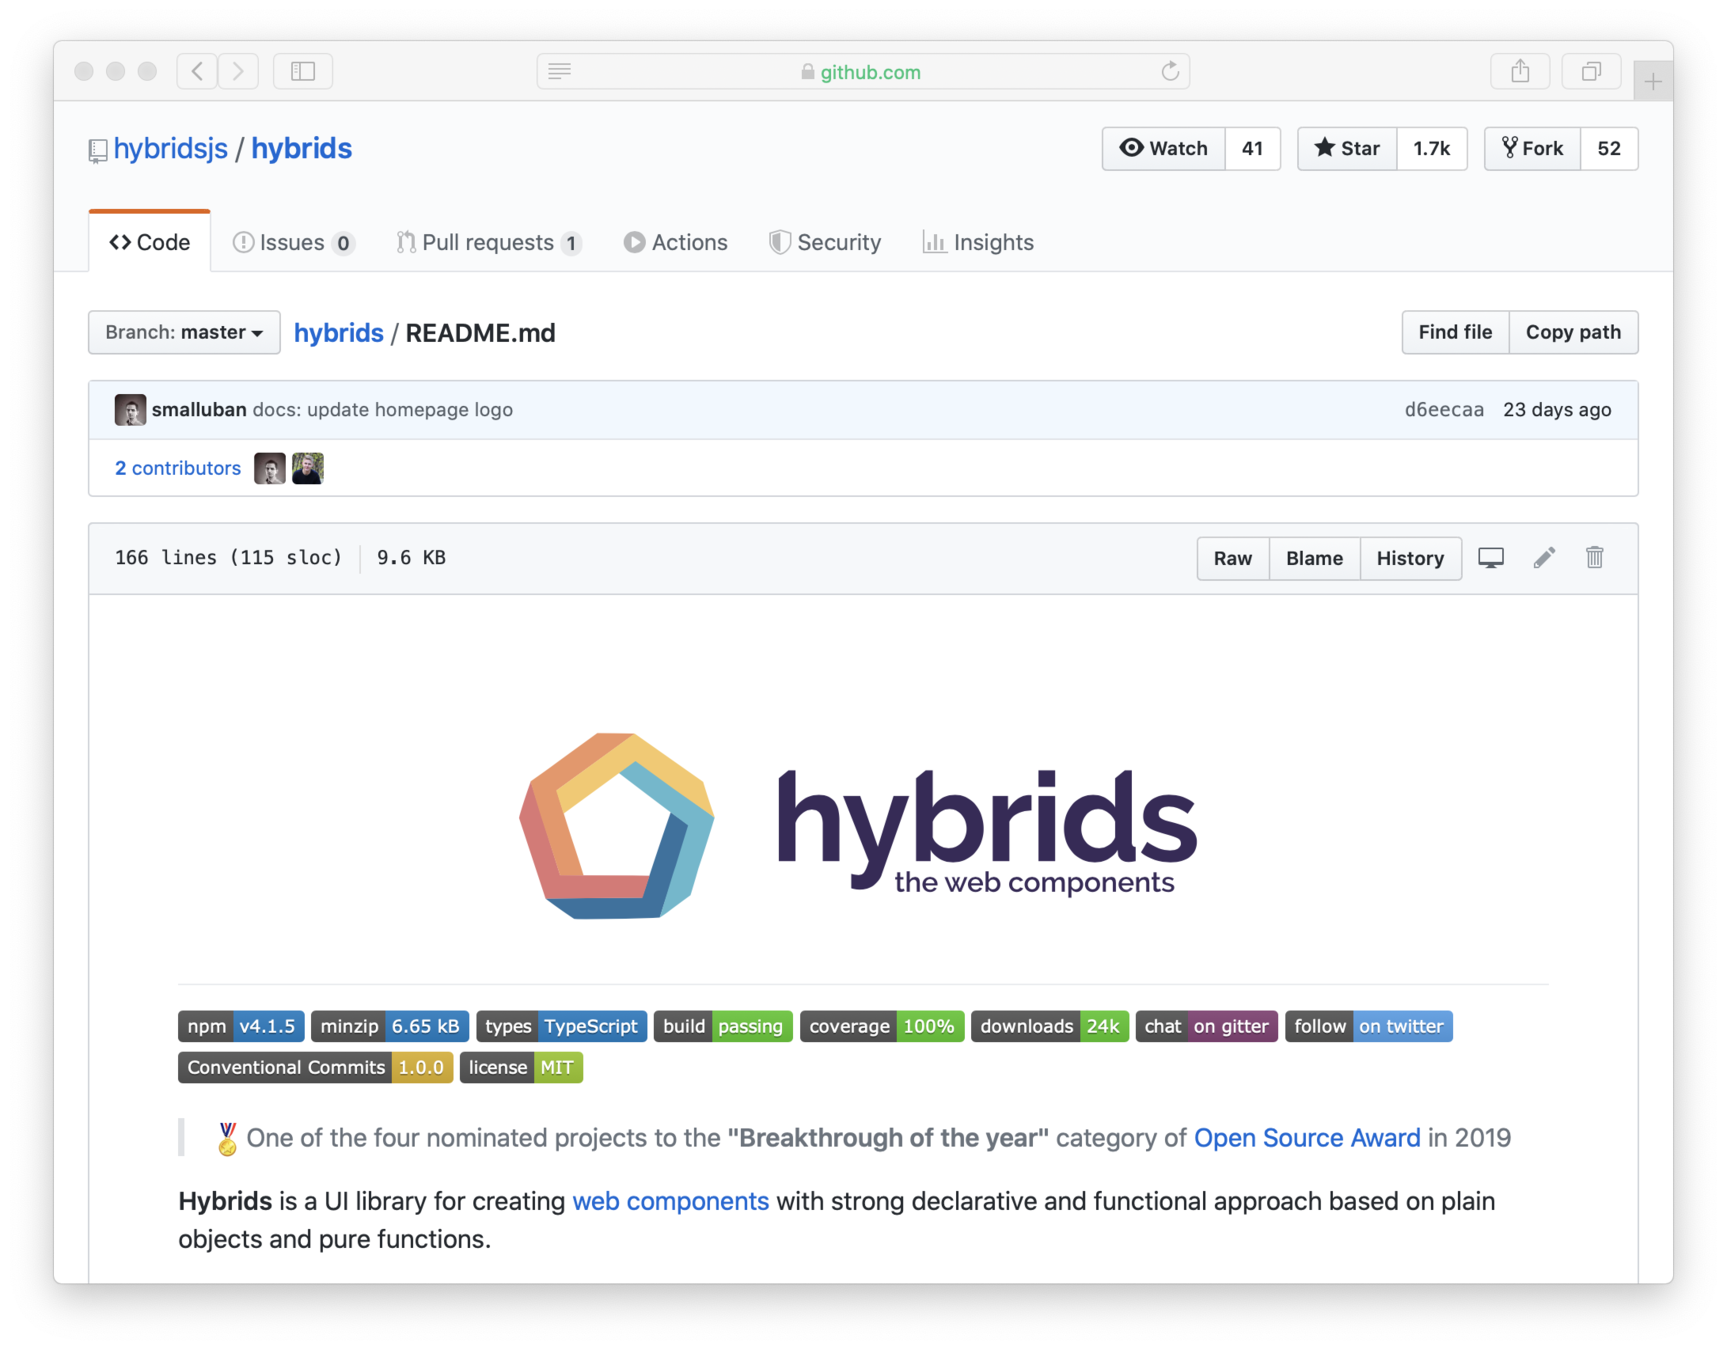Open hybrids repository name link
Image resolution: width=1727 pixels, height=1350 pixels.
301,149
